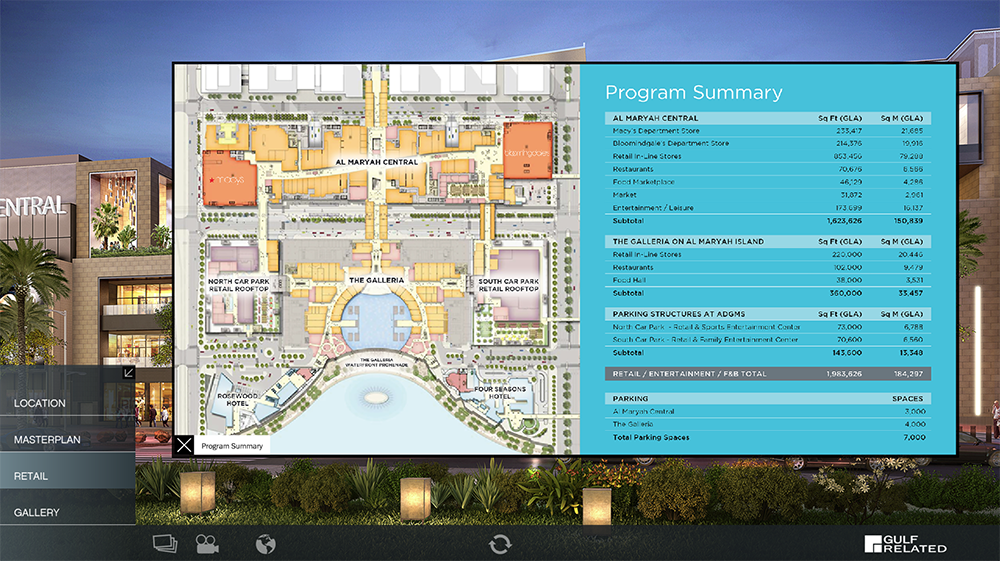Click THE GALLERIA map label
Screen dimensions: 1000x561
coord(376,280)
